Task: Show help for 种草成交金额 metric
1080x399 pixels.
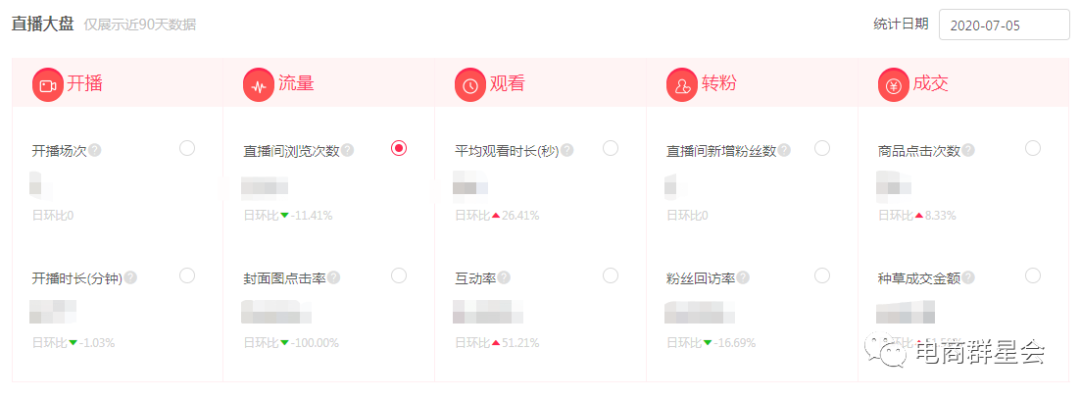Action: (968, 278)
